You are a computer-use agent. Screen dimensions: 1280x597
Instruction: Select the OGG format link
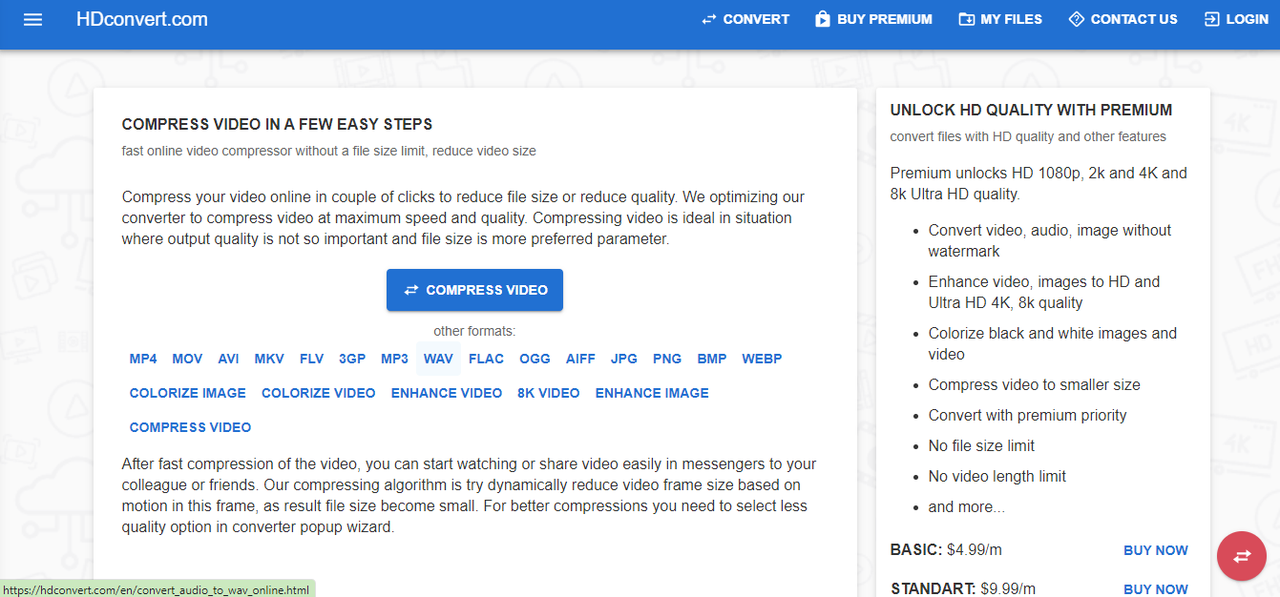pyautogui.click(x=535, y=359)
